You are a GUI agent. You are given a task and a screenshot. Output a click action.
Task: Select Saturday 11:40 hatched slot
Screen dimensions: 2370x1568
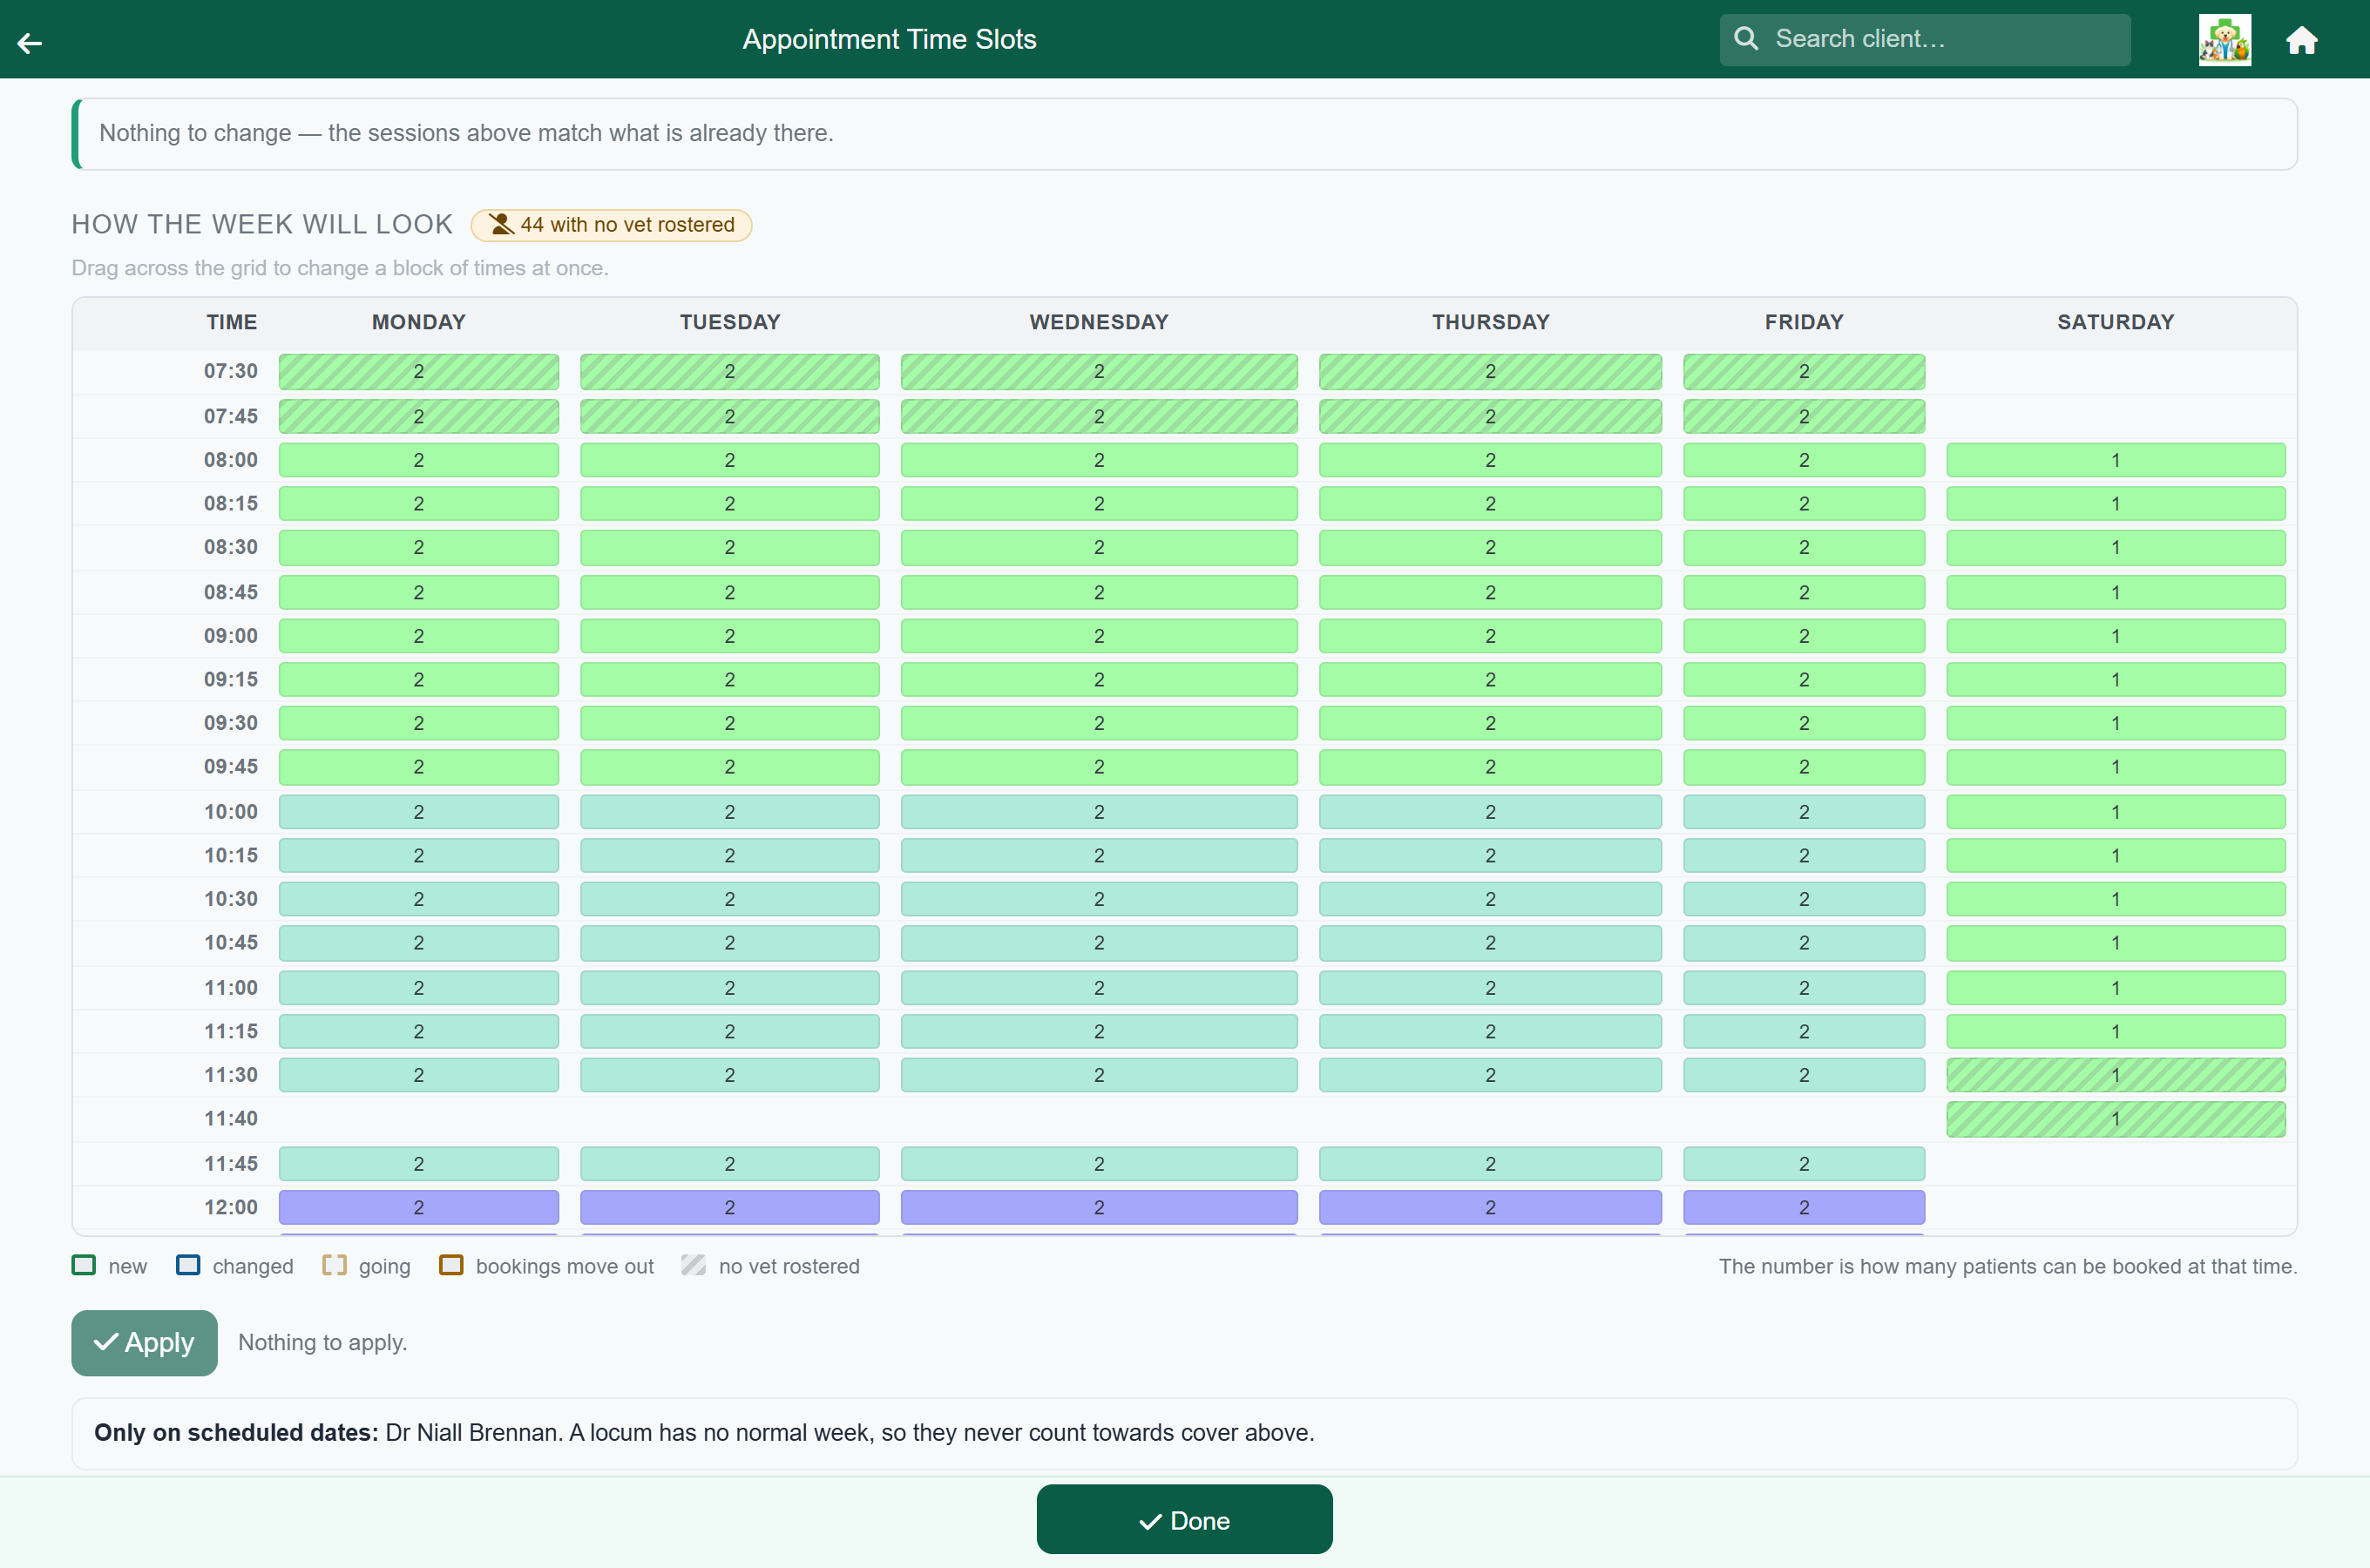[x=2115, y=1119]
